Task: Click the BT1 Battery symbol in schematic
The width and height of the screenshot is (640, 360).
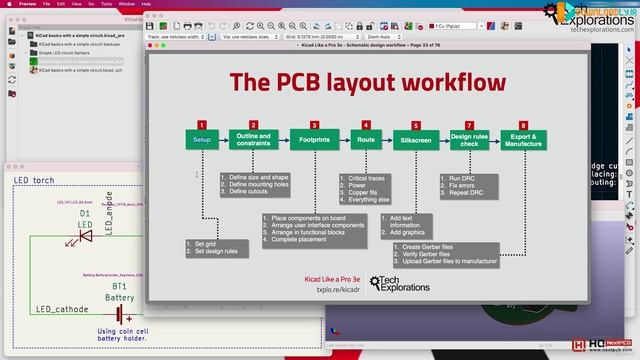Action: click(119, 315)
